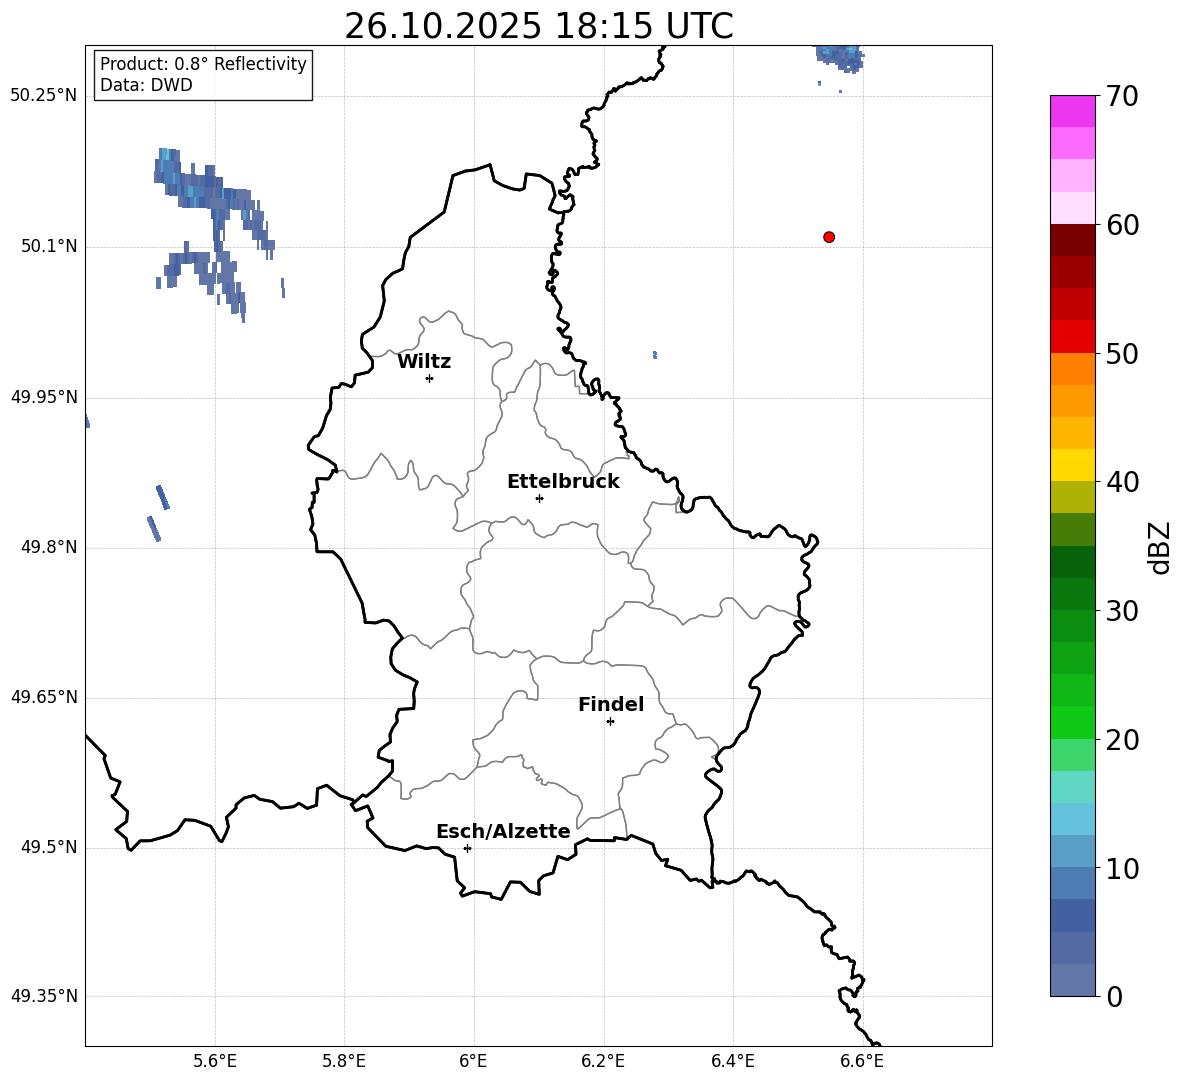The width and height of the screenshot is (1184, 1081).
Task: Click the Findel label
Action: click(611, 704)
